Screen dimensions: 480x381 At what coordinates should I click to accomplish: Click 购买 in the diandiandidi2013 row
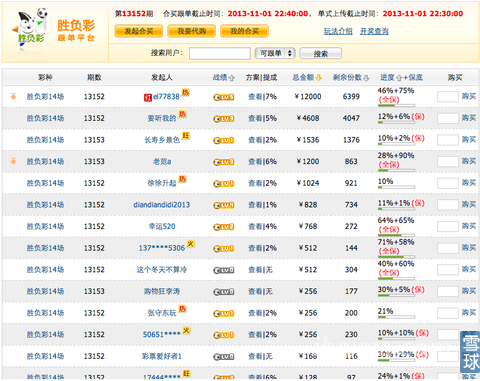pos(469,205)
